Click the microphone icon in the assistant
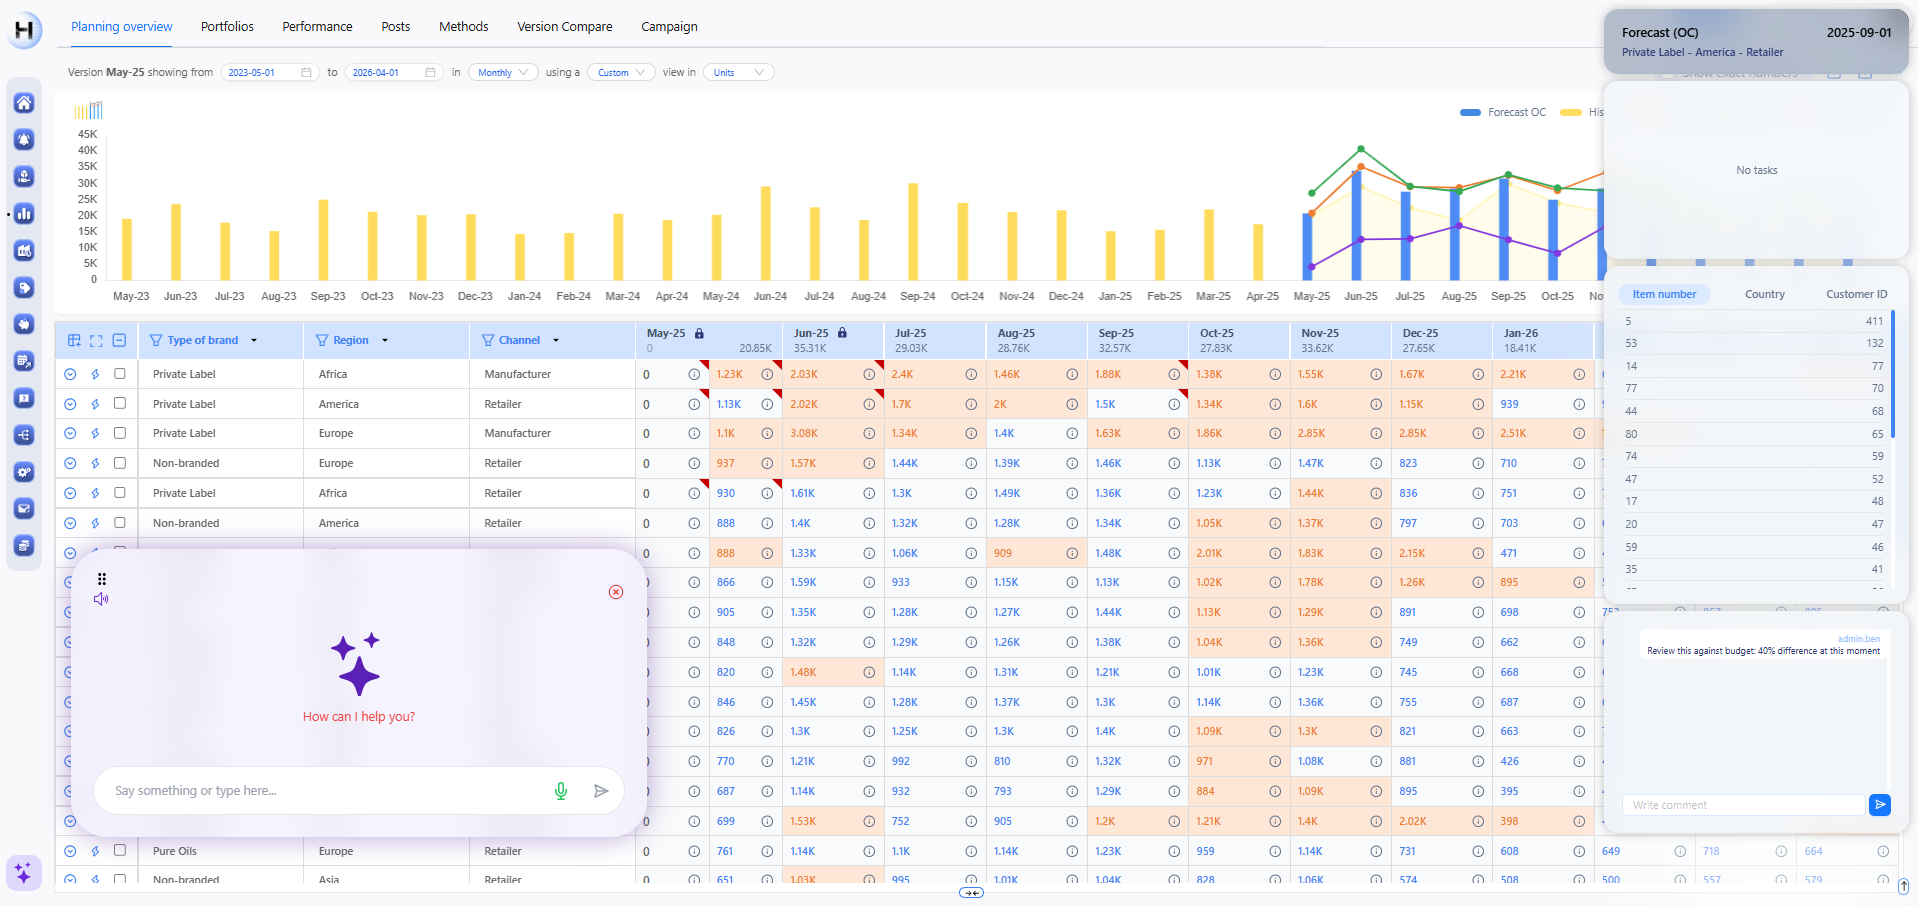Image resolution: width=1918 pixels, height=906 pixels. 561,791
